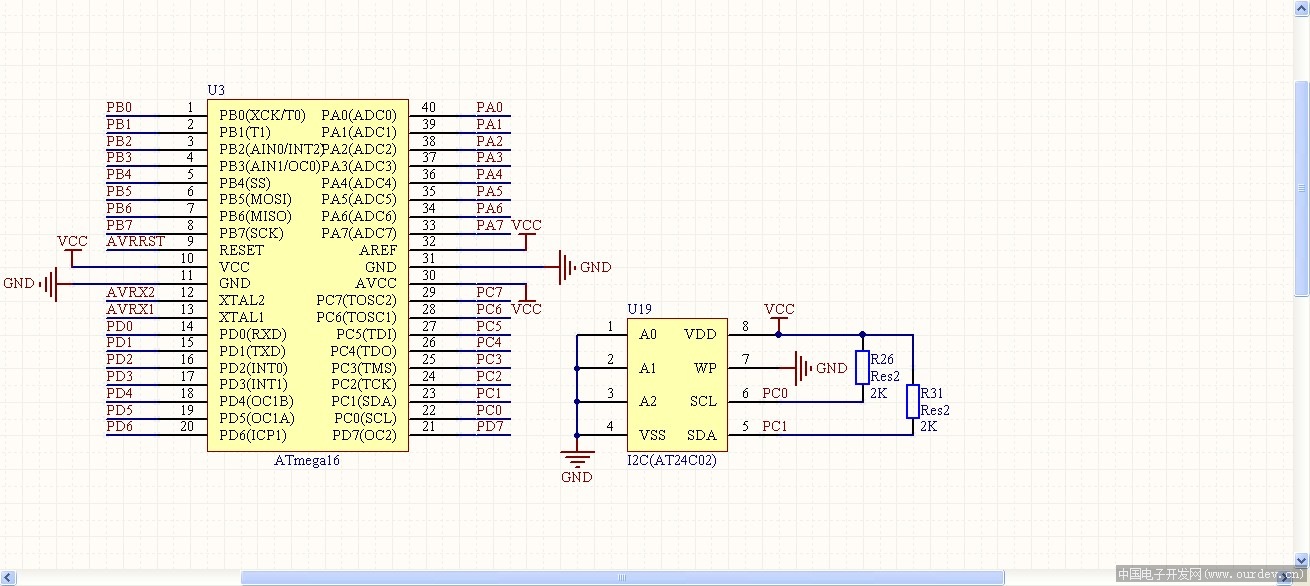
Task: Click GND symbol on U3 pin 31 wire
Action: coord(567,267)
